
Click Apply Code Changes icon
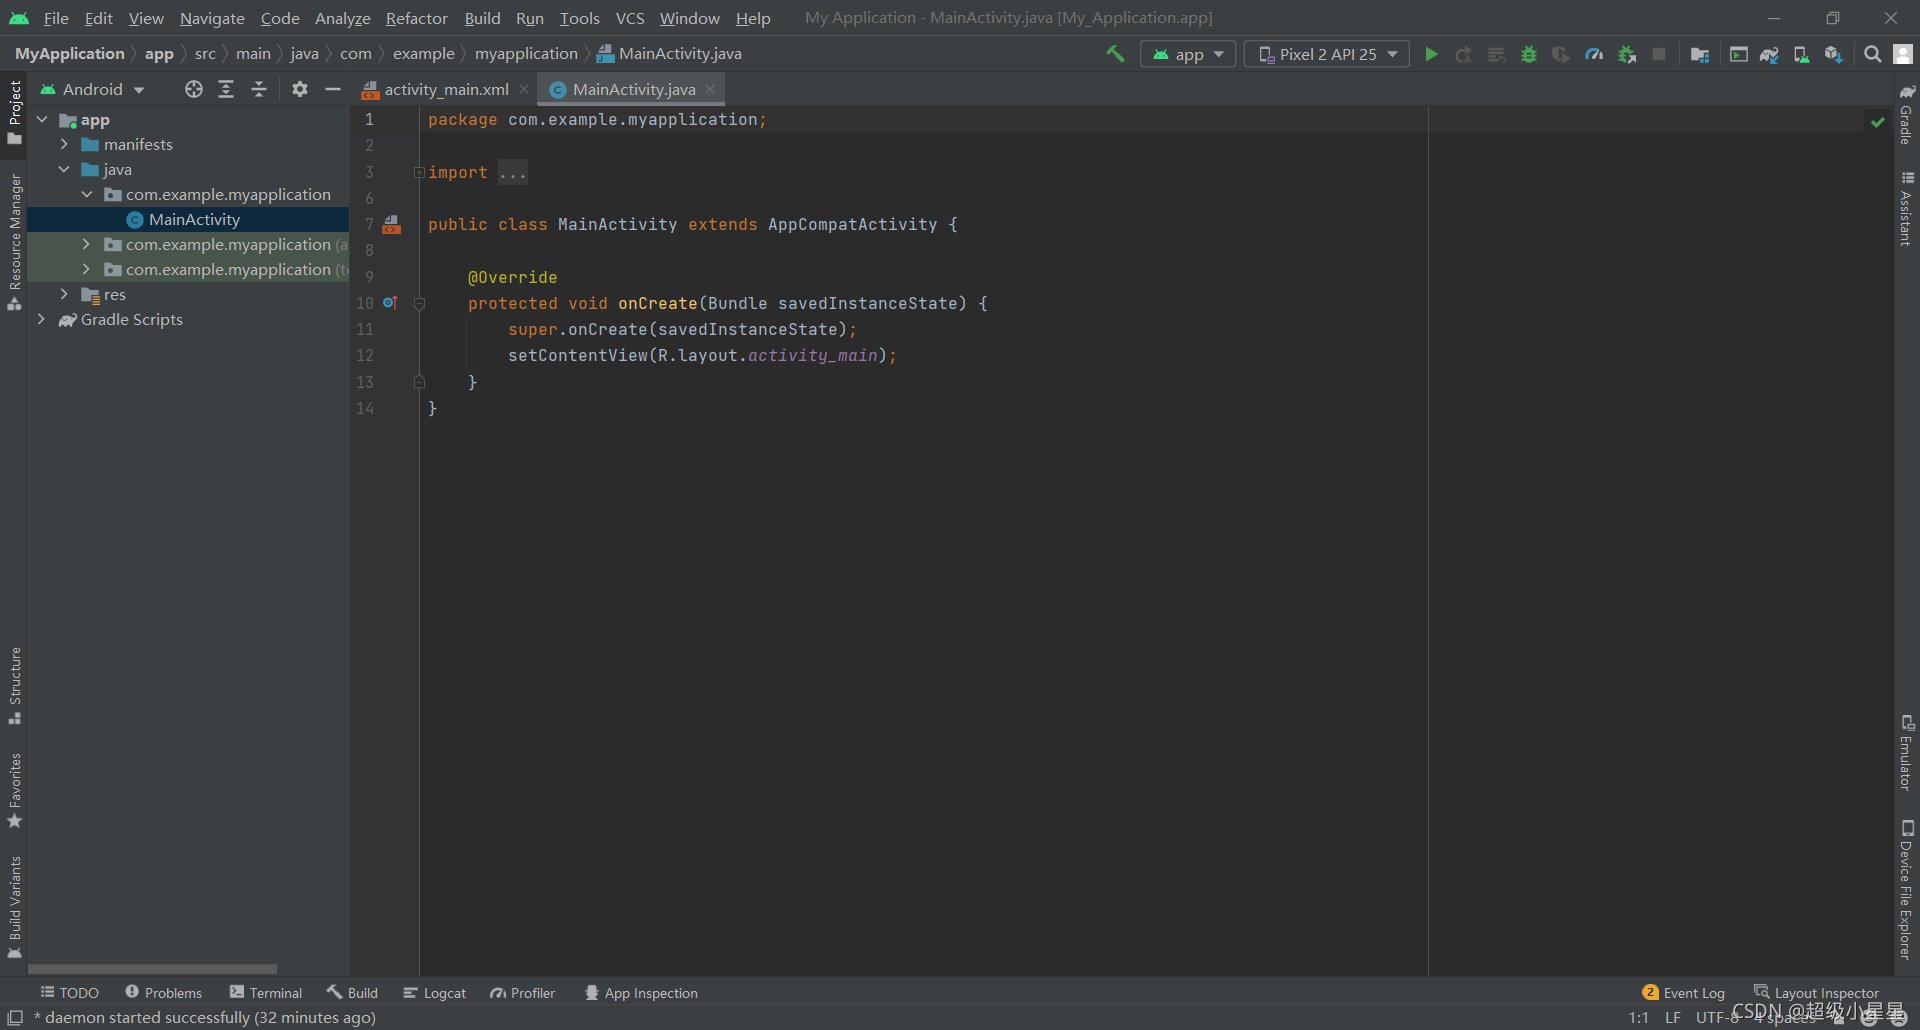[1496, 54]
